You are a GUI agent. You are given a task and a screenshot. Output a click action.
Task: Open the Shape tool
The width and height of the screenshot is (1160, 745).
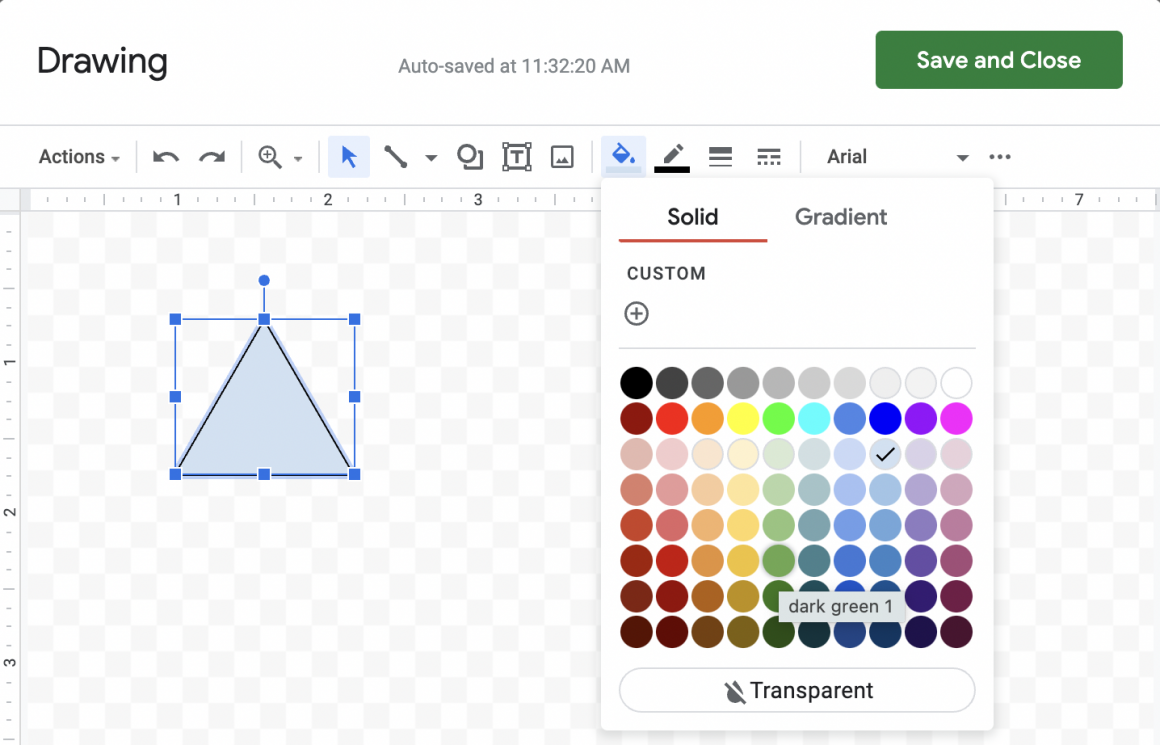(x=469, y=156)
